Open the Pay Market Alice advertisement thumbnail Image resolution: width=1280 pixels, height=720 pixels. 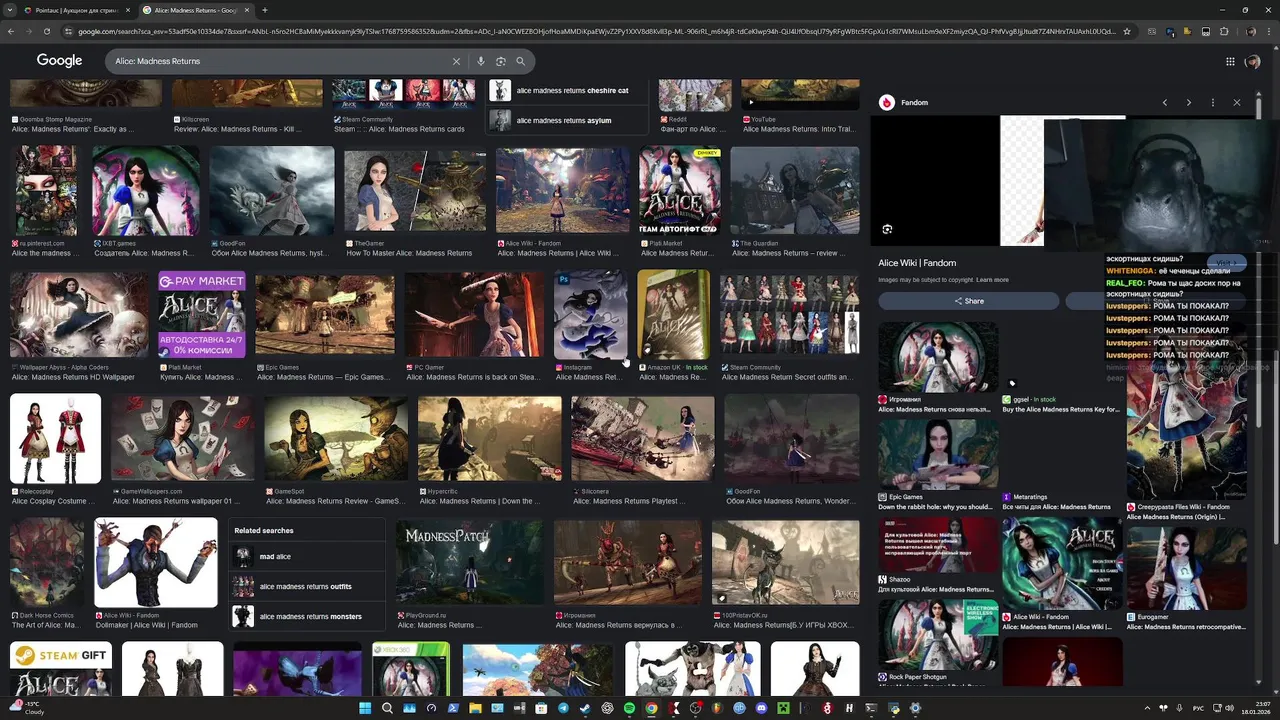pyautogui.click(x=201, y=314)
